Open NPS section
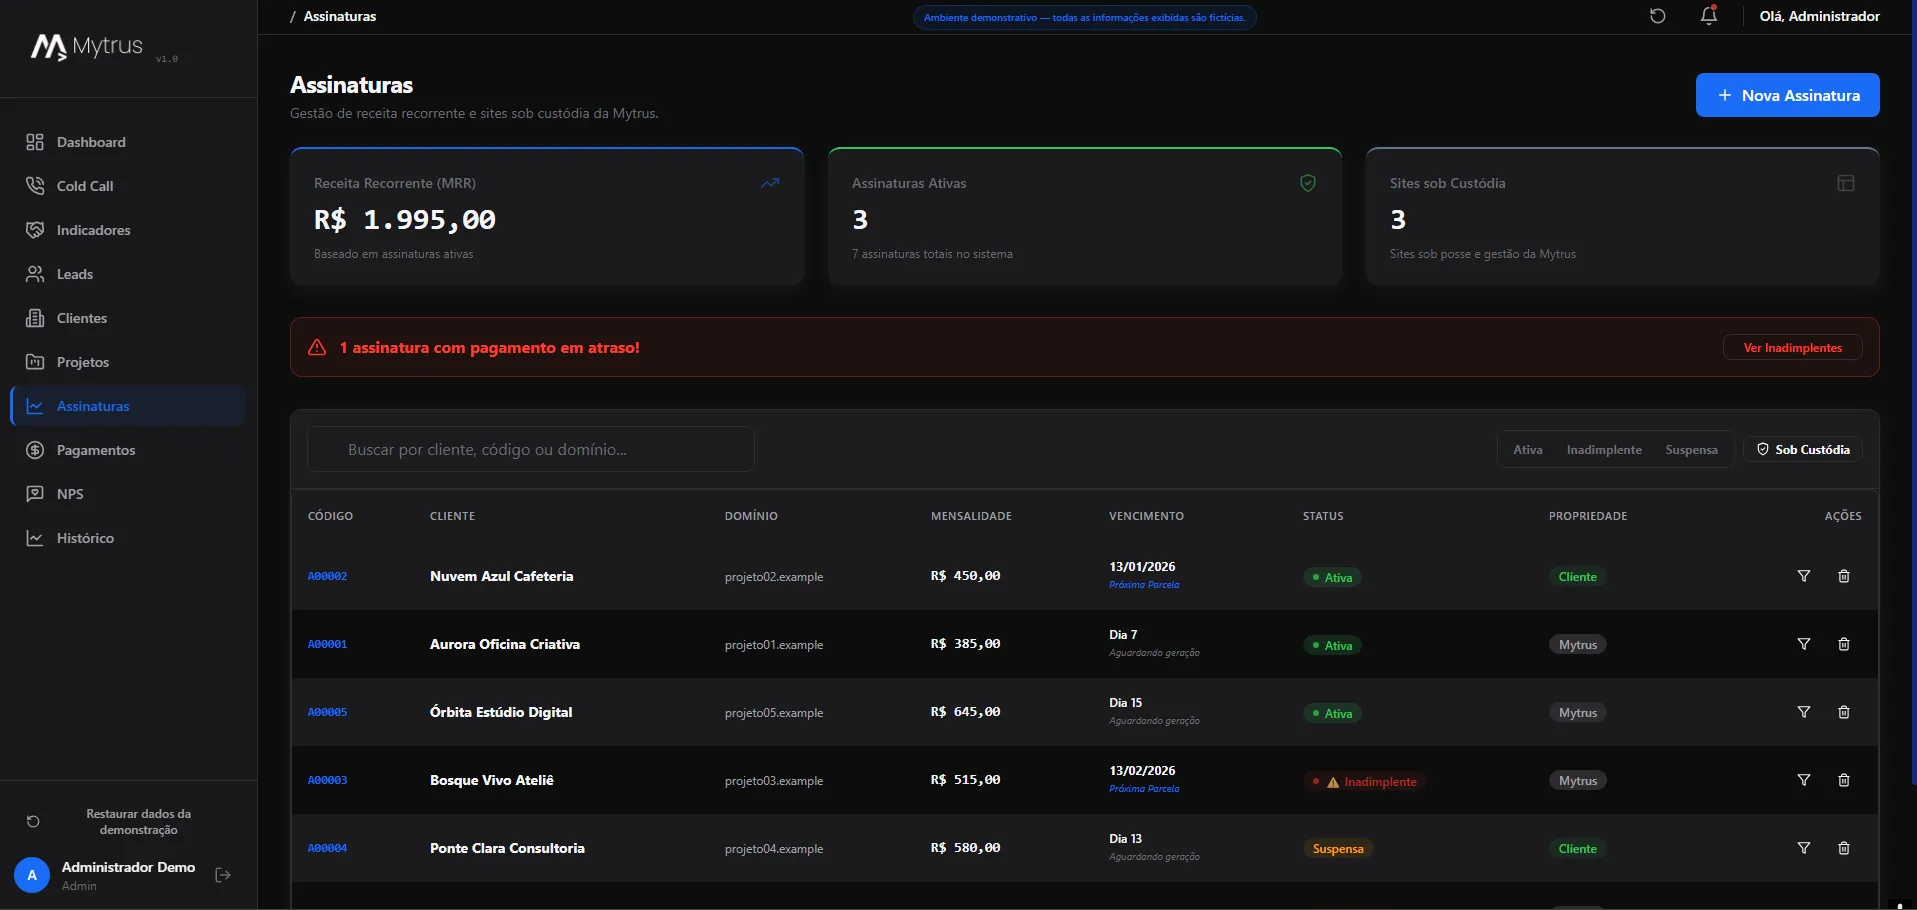 tap(128, 494)
